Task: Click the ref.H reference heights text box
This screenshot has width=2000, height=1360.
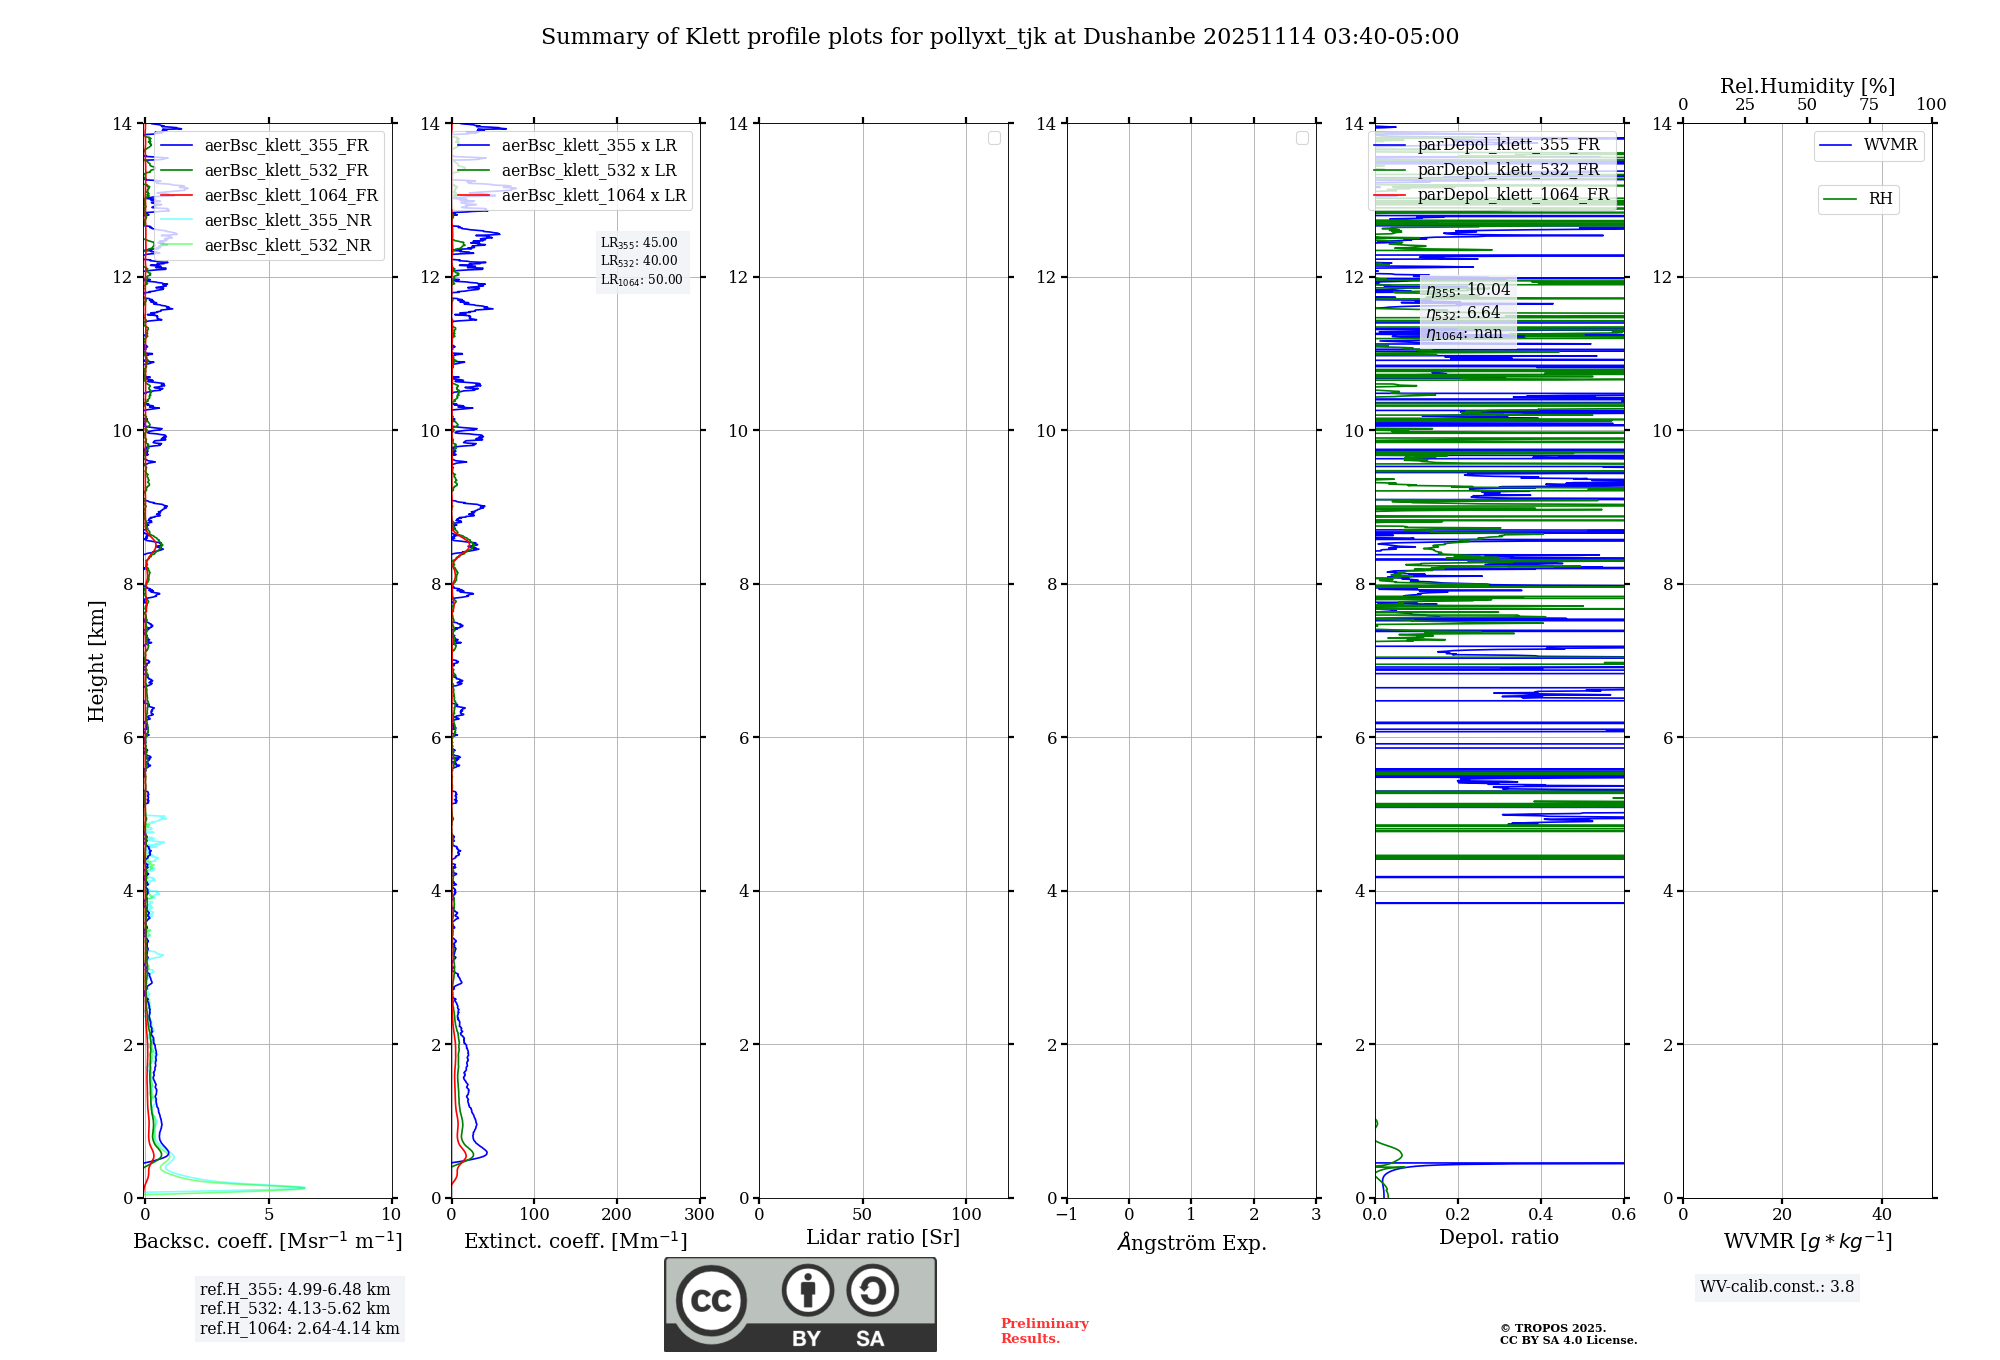Action: click(299, 1309)
